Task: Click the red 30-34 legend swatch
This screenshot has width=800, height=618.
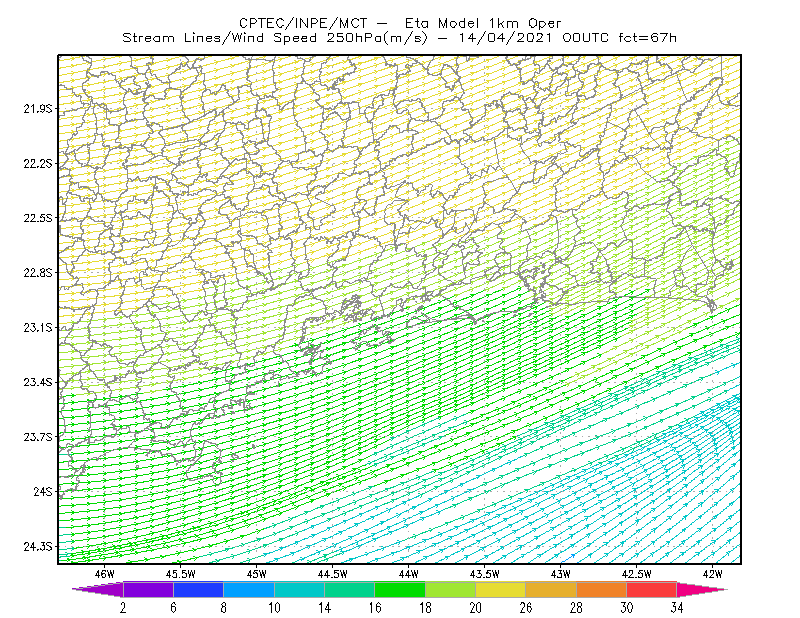Action: (x=652, y=589)
